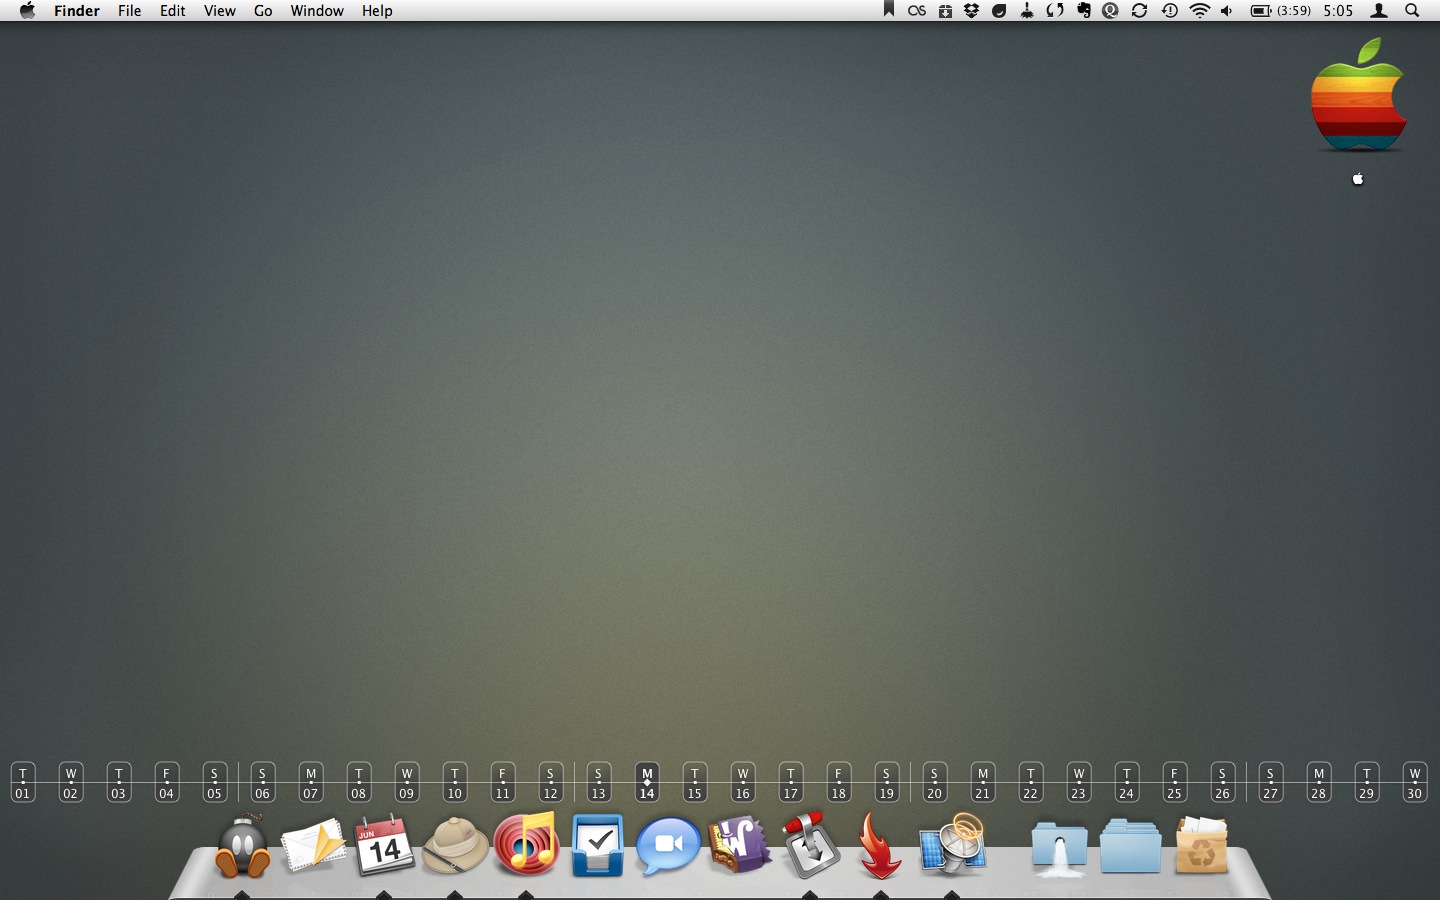Open the cardboard recycle Trash in dock
Screen dimensions: 1440x900
pos(1201,846)
